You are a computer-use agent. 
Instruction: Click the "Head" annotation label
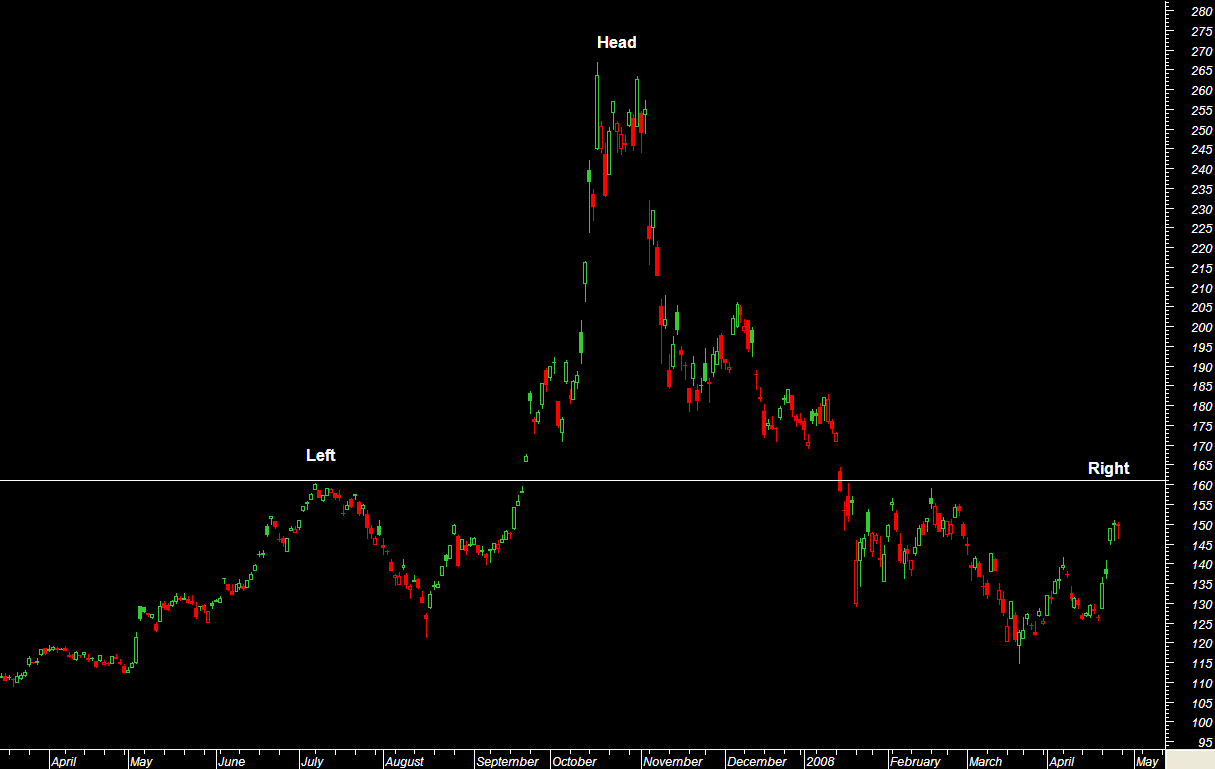pyautogui.click(x=616, y=42)
